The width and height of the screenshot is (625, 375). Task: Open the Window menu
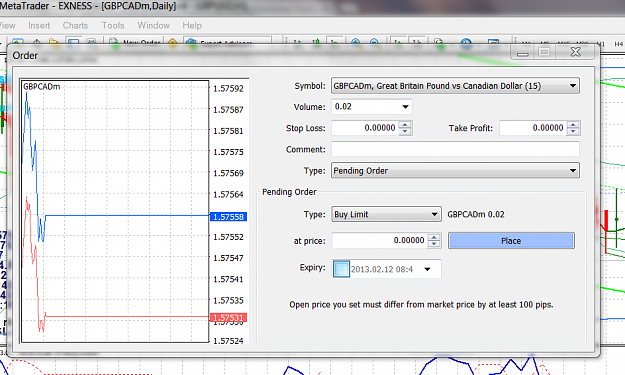pyautogui.click(x=153, y=26)
